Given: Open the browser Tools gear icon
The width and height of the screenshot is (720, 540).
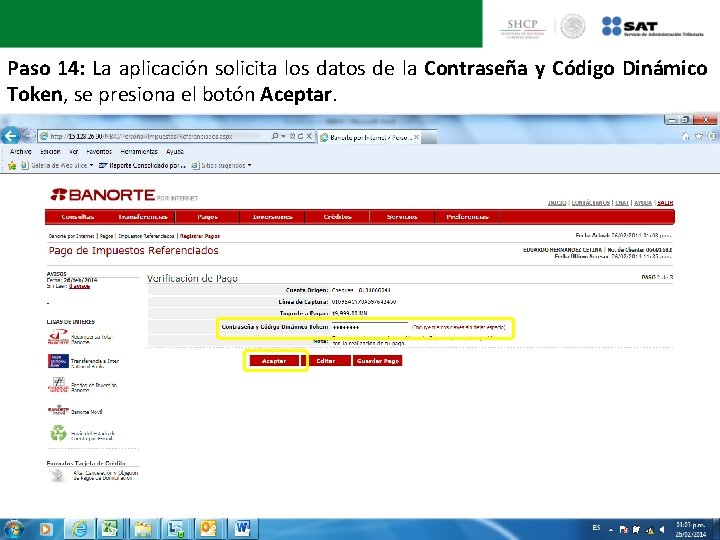Looking at the screenshot, I should [x=711, y=136].
